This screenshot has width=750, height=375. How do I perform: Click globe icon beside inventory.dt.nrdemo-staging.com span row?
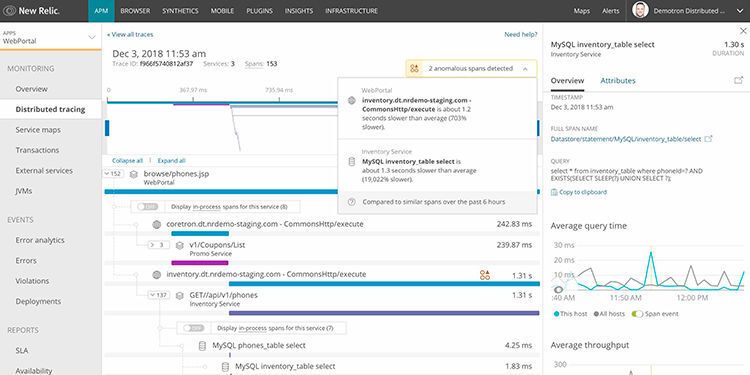[156, 275]
